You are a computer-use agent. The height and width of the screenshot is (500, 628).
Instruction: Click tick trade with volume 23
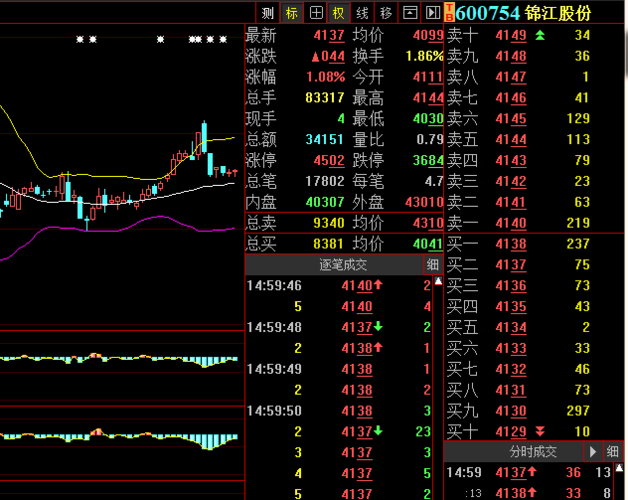coord(339,431)
